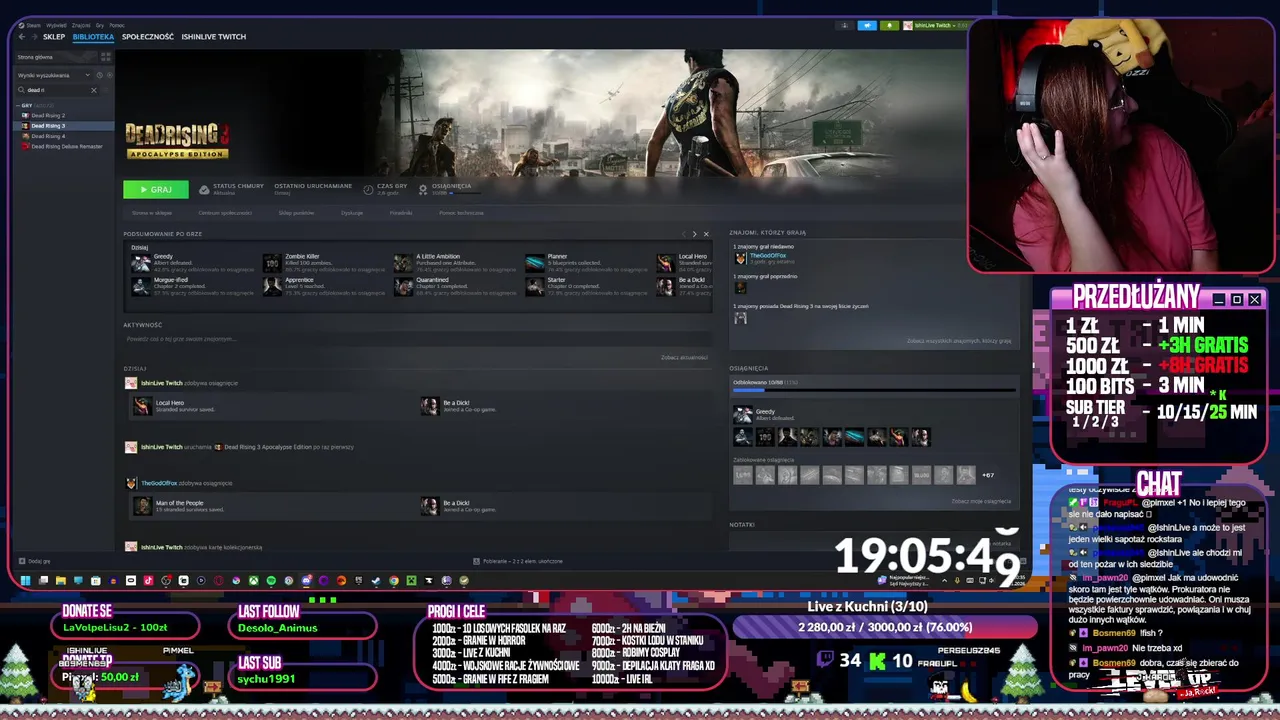The height and width of the screenshot is (720, 1280).
Task: Click the achievements progress bar
Action: coord(873,390)
